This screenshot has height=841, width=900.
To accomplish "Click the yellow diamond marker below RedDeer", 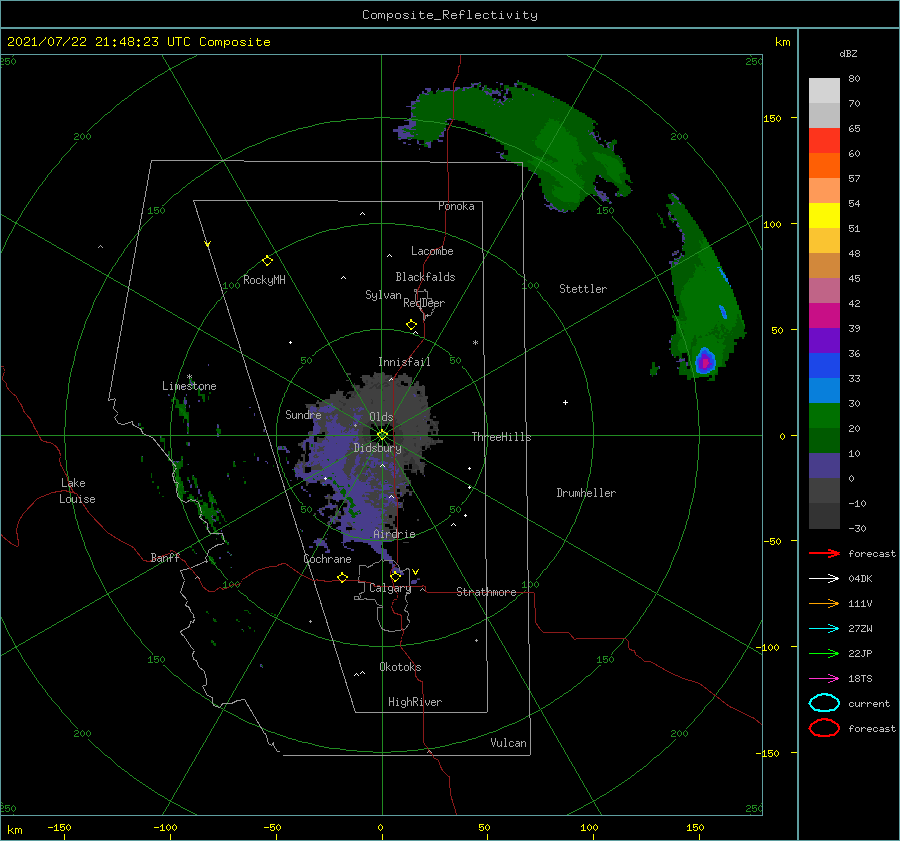I will point(412,325).
